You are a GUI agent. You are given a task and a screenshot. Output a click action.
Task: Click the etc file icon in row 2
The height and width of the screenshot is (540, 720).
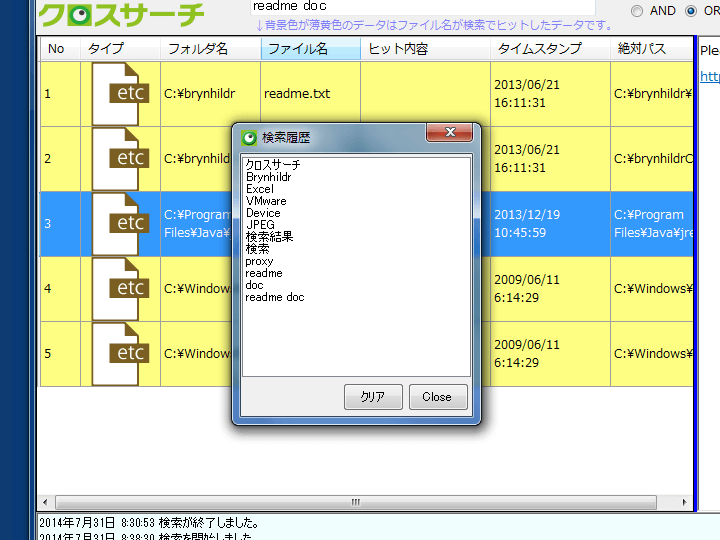(121, 158)
